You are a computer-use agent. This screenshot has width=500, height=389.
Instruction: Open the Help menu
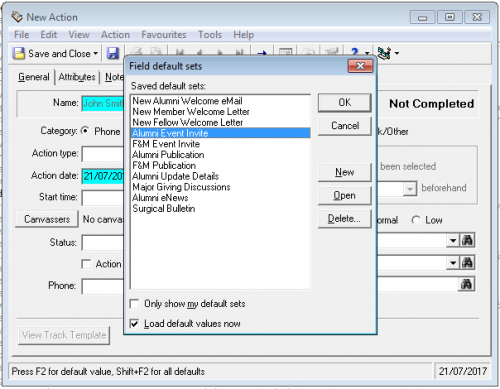click(244, 35)
